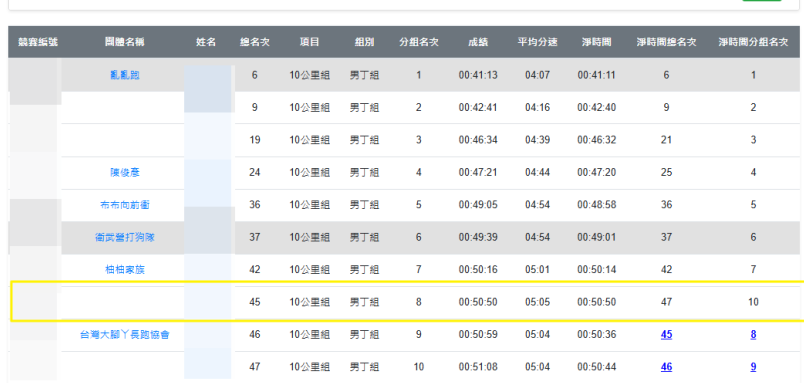Select the net time 00:50:14
The width and height of the screenshot is (804, 383).
[596, 269]
